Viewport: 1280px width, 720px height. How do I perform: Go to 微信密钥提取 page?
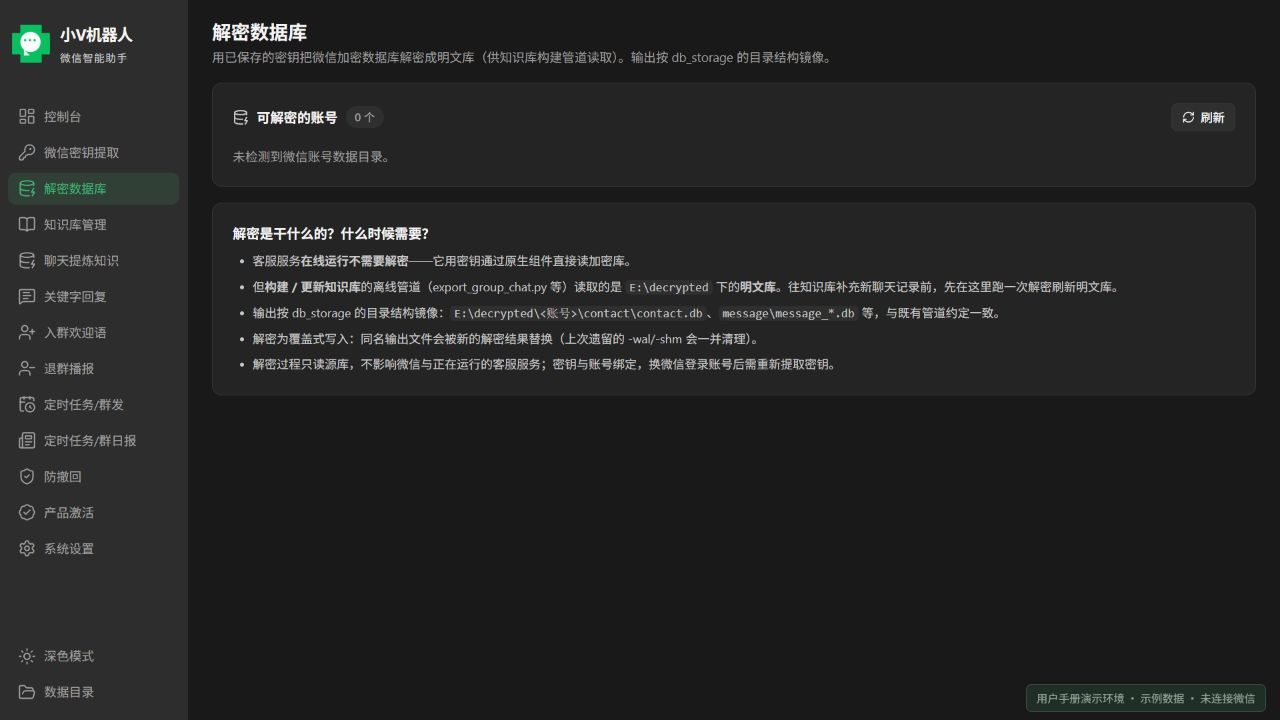pos(94,153)
